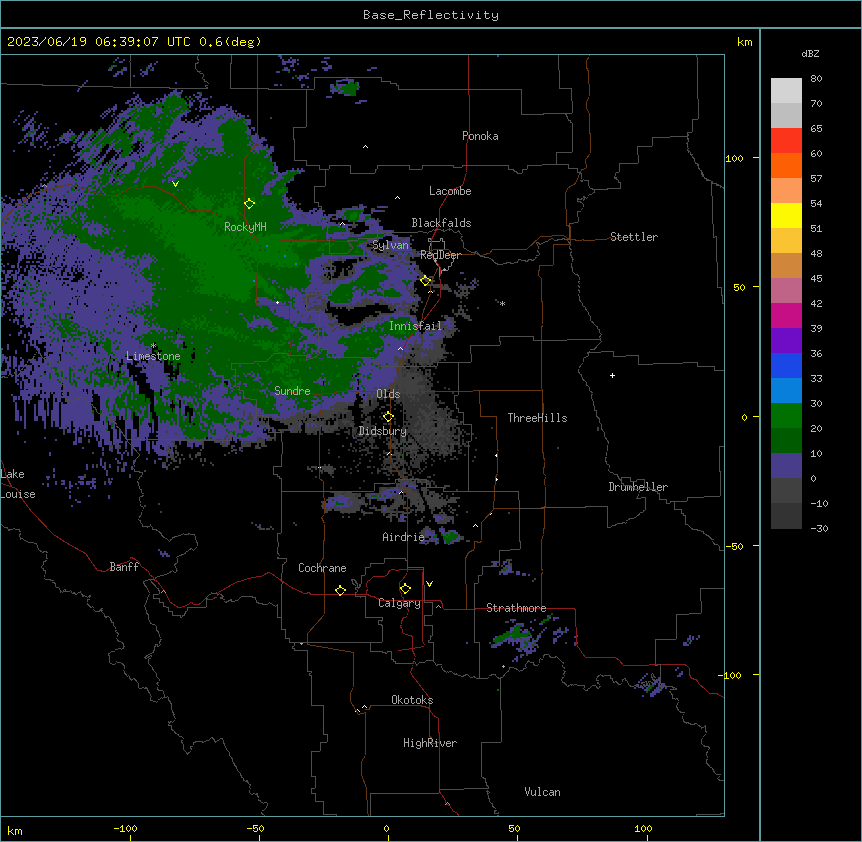Select the light blue legend swatch above 30
Screen dimensions: 862x842
click(786, 391)
